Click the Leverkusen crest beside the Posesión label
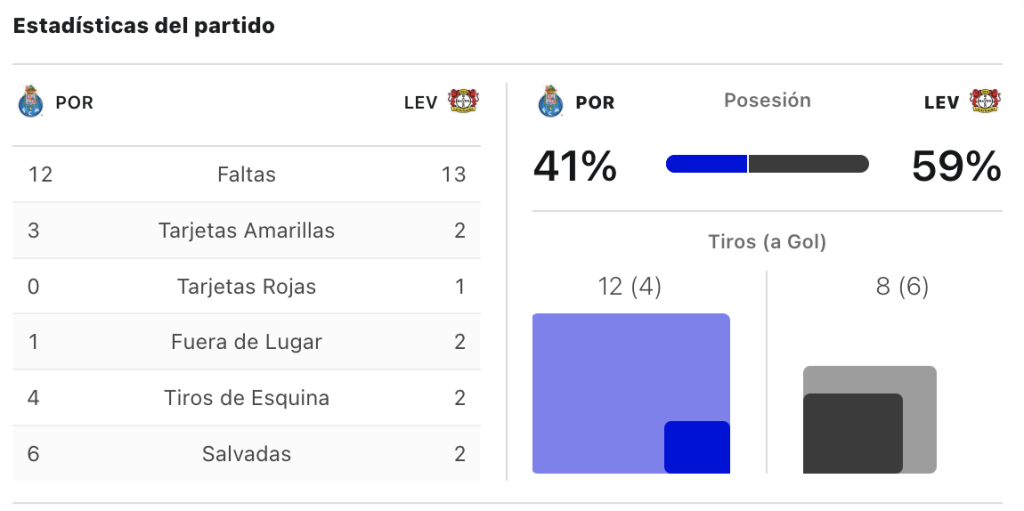 pyautogui.click(x=985, y=101)
